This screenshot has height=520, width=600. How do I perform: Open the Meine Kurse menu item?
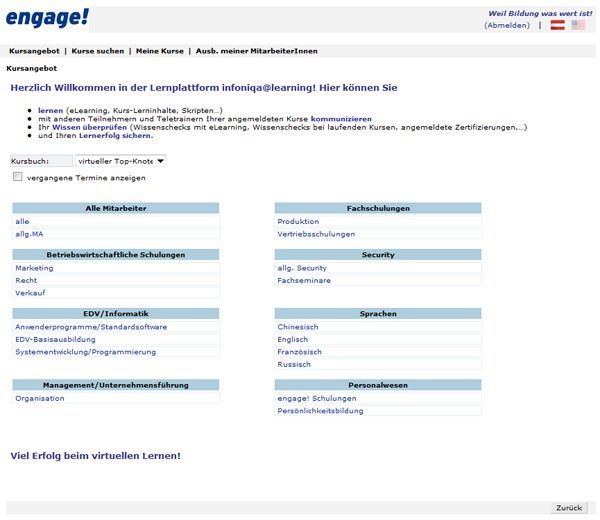(160, 51)
